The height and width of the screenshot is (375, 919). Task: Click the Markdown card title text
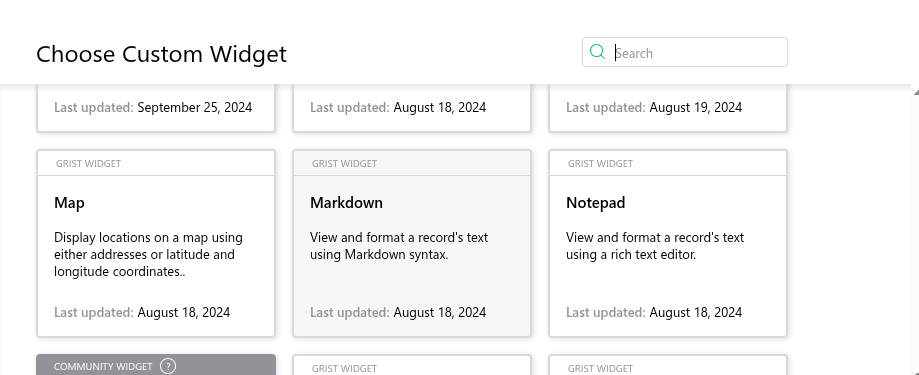[x=346, y=203]
